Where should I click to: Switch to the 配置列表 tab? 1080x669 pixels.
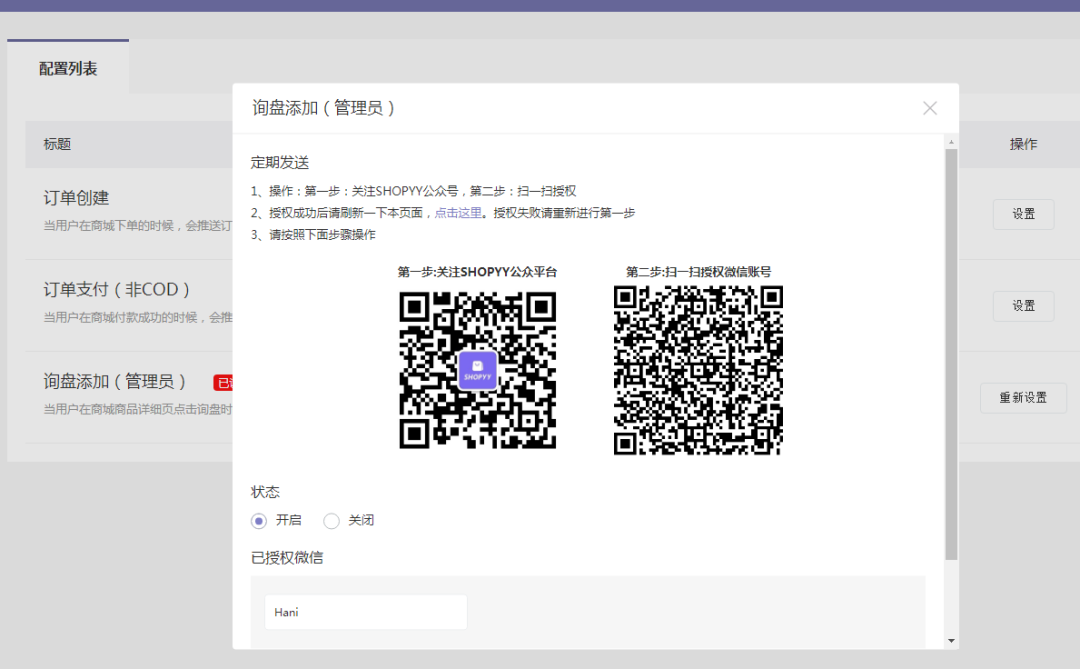[68, 69]
